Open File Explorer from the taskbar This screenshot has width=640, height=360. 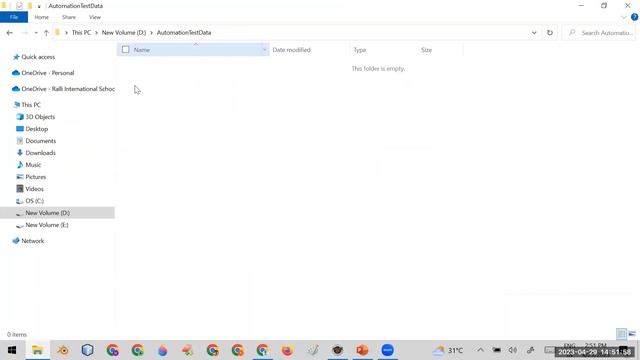[37, 350]
